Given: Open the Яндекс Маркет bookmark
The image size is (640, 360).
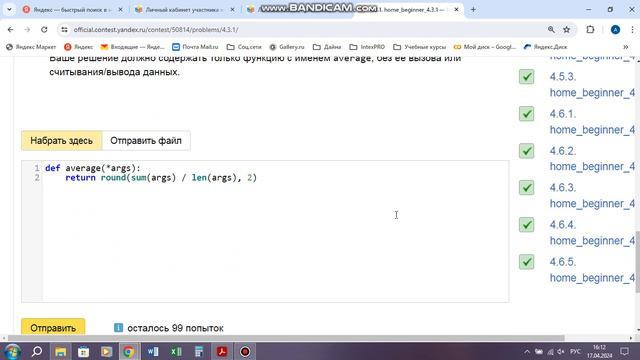Looking at the screenshot, I should click(x=31, y=47).
